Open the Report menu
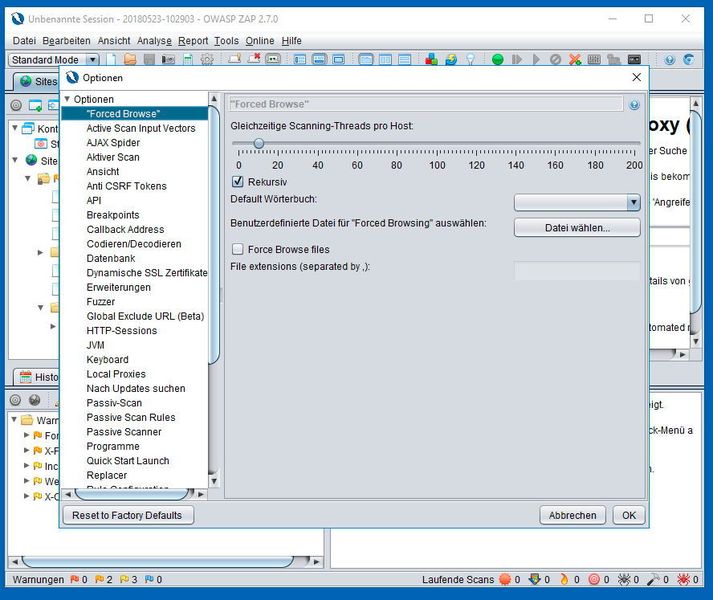713x600 pixels. pyautogui.click(x=193, y=41)
